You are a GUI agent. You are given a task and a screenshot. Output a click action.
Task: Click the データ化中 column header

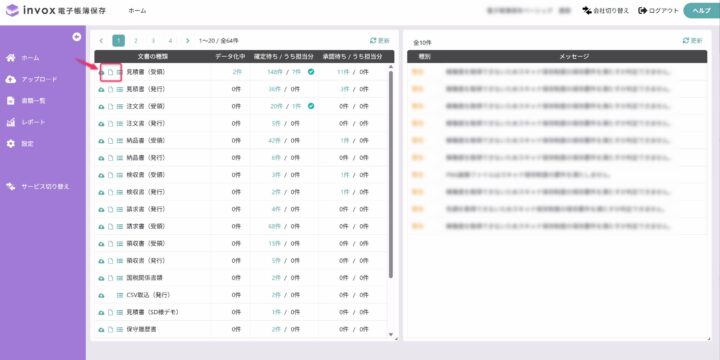point(231,56)
